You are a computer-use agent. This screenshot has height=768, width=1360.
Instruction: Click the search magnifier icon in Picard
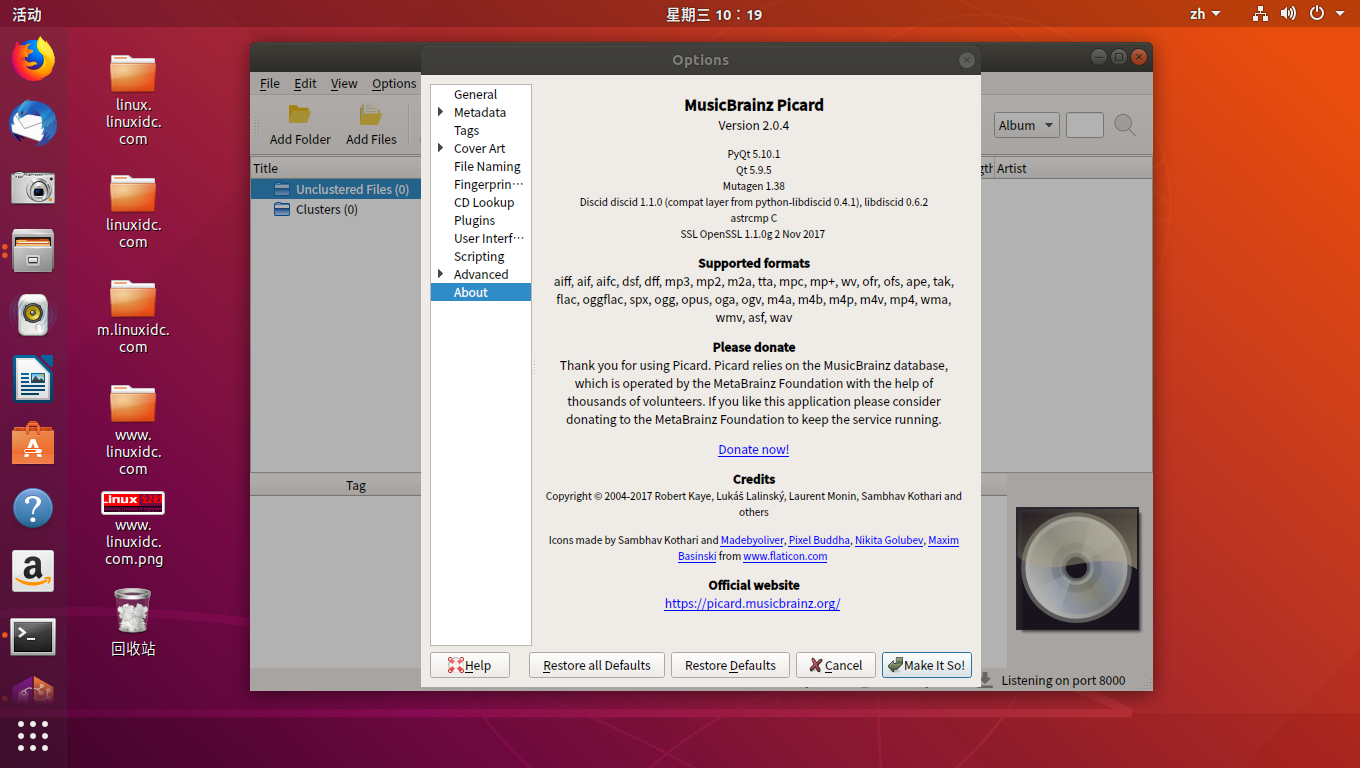(x=1125, y=125)
